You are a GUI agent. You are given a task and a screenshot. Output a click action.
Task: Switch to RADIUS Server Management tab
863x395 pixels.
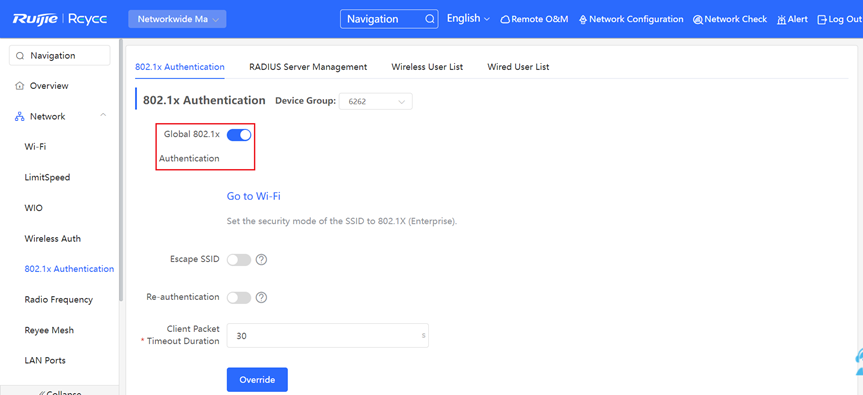click(x=308, y=67)
